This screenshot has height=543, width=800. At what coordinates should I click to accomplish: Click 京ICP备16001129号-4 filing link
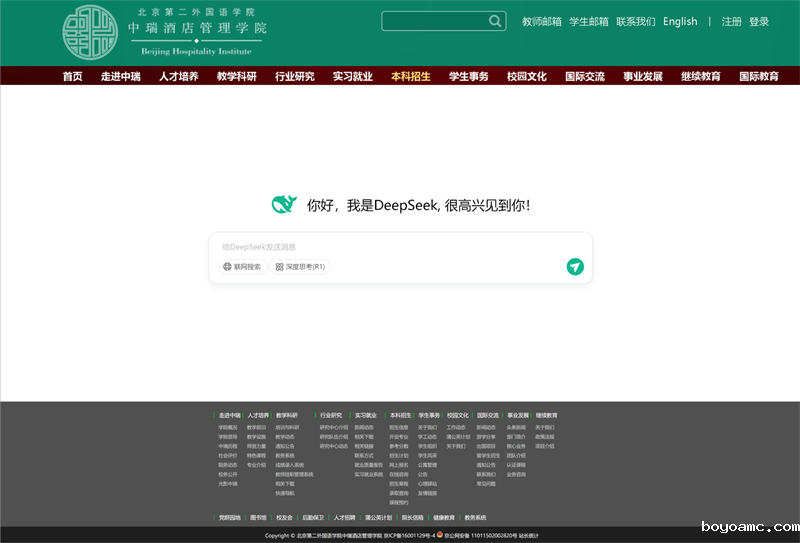[x=409, y=535]
